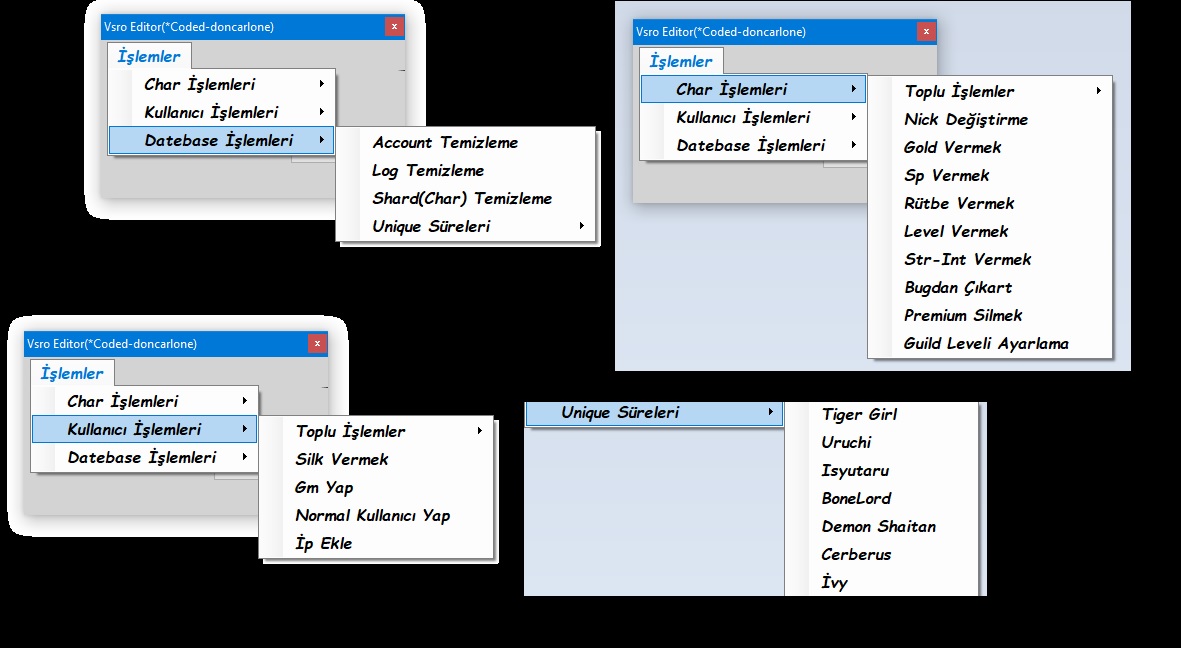Expand arrow of Kullanıcı İşlemleri in top-left window
Screen dimensions: 1181x648
coord(322,112)
